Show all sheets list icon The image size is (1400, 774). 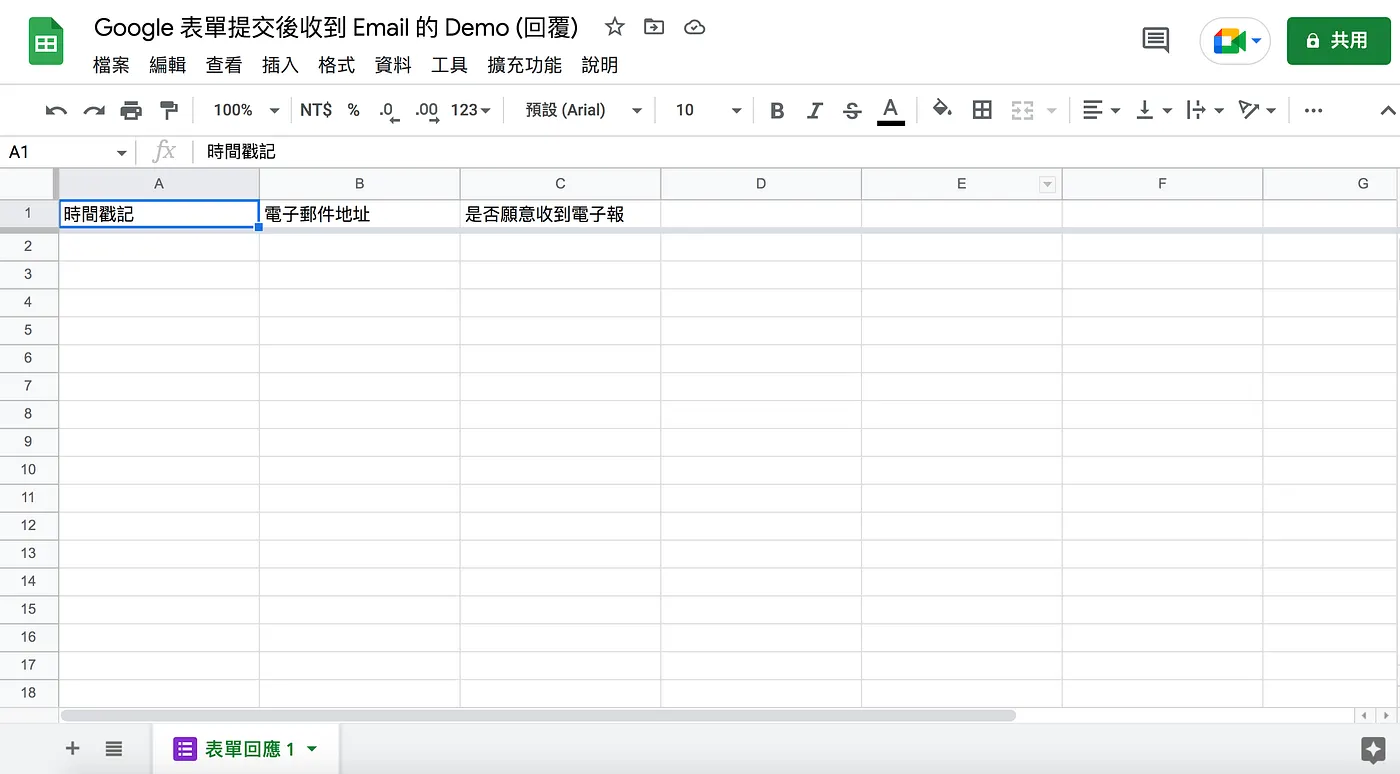pos(114,748)
